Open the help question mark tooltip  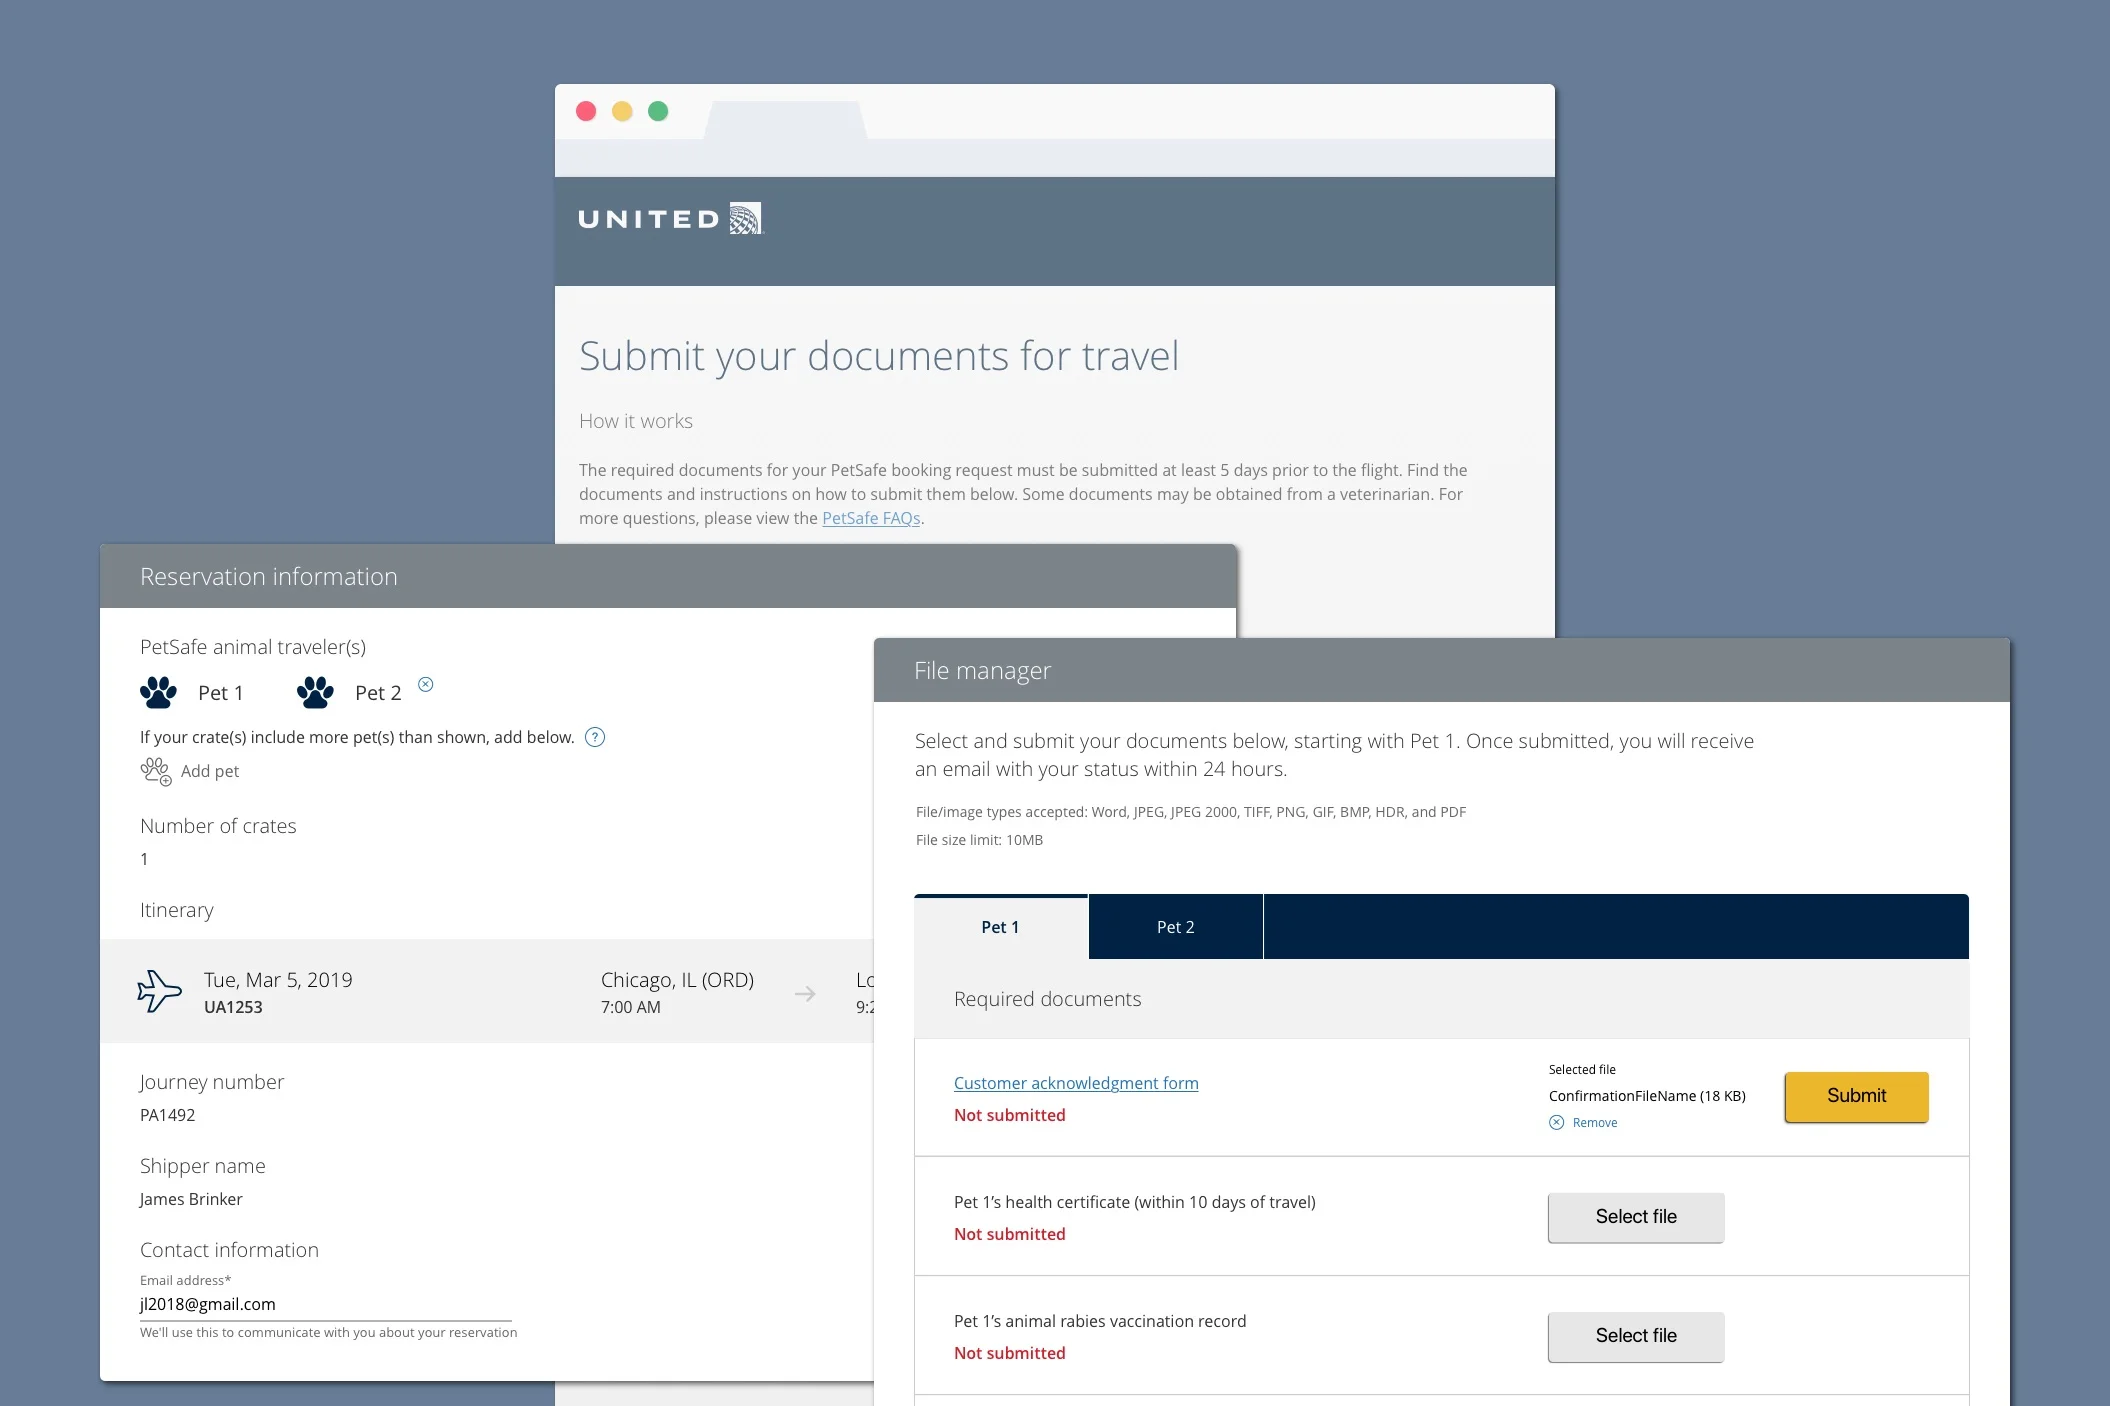(x=595, y=737)
